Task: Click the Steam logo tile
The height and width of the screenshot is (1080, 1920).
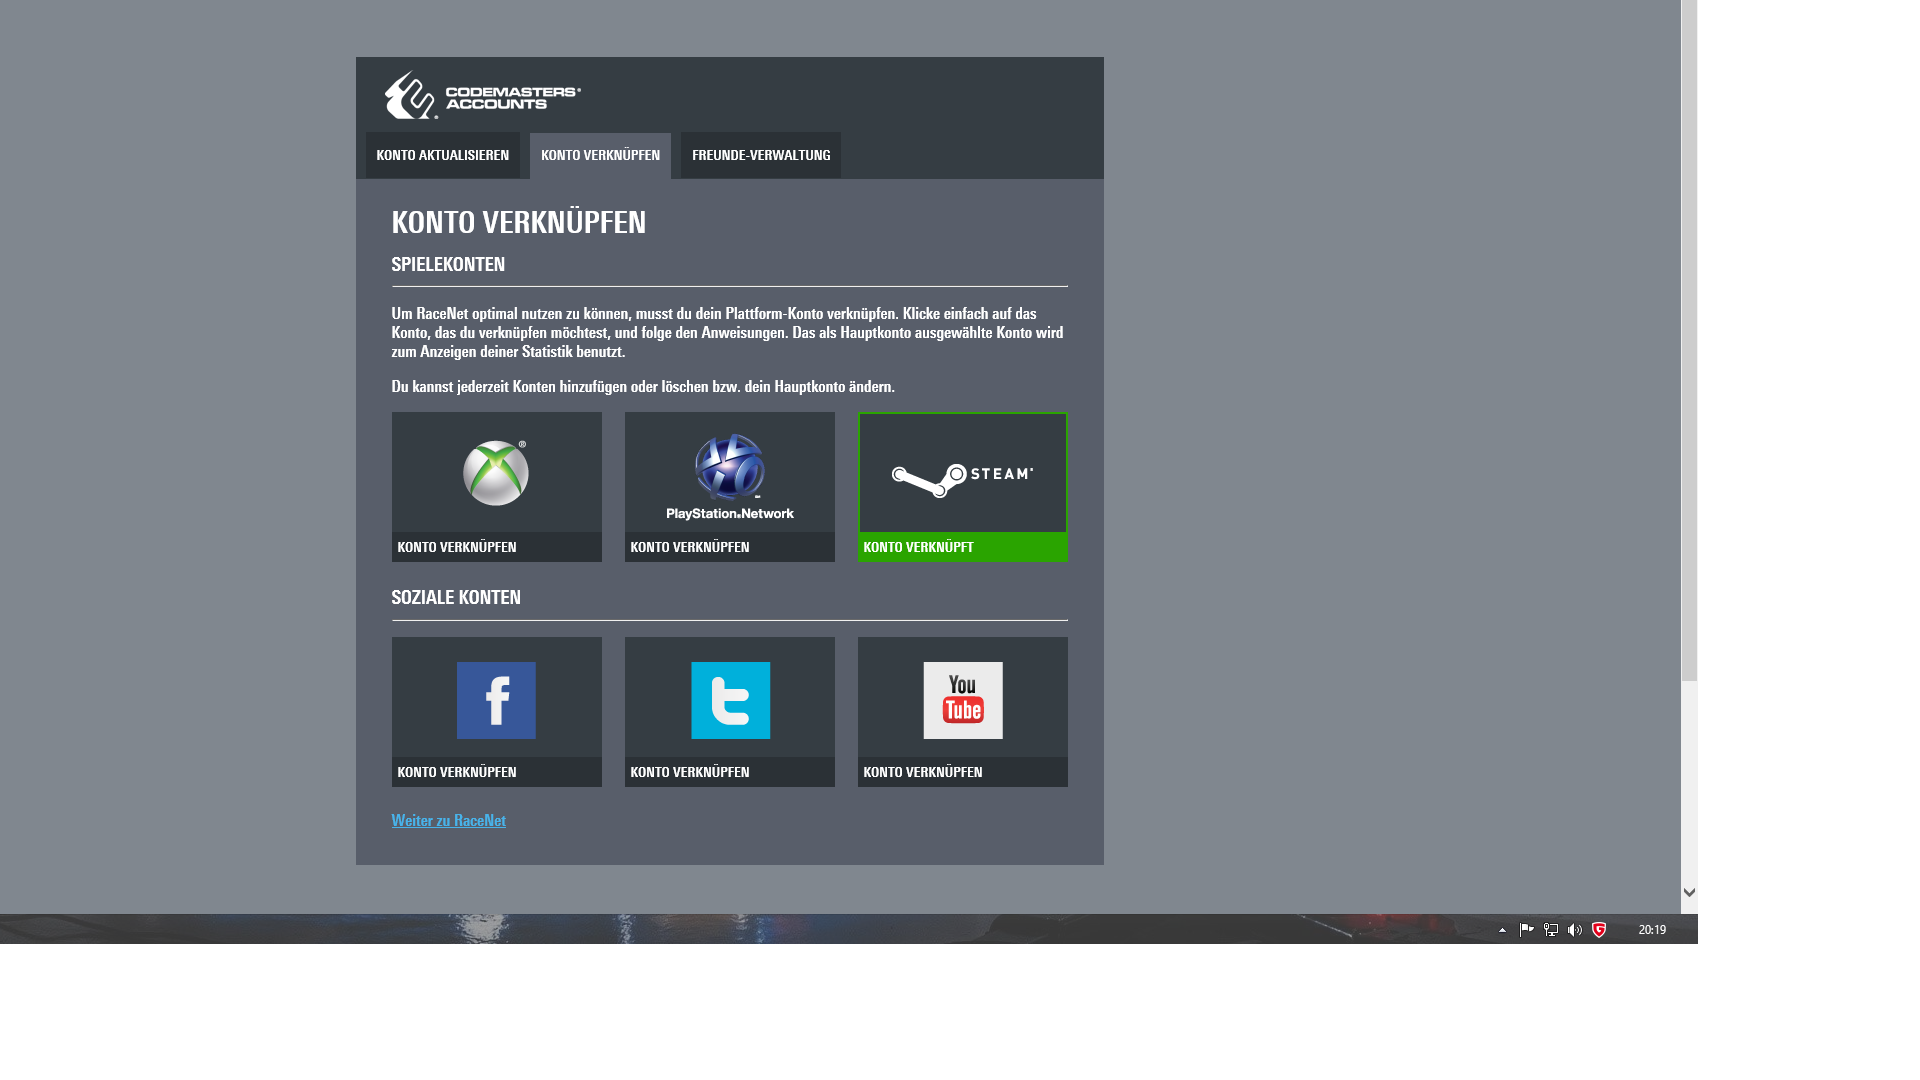Action: point(962,473)
